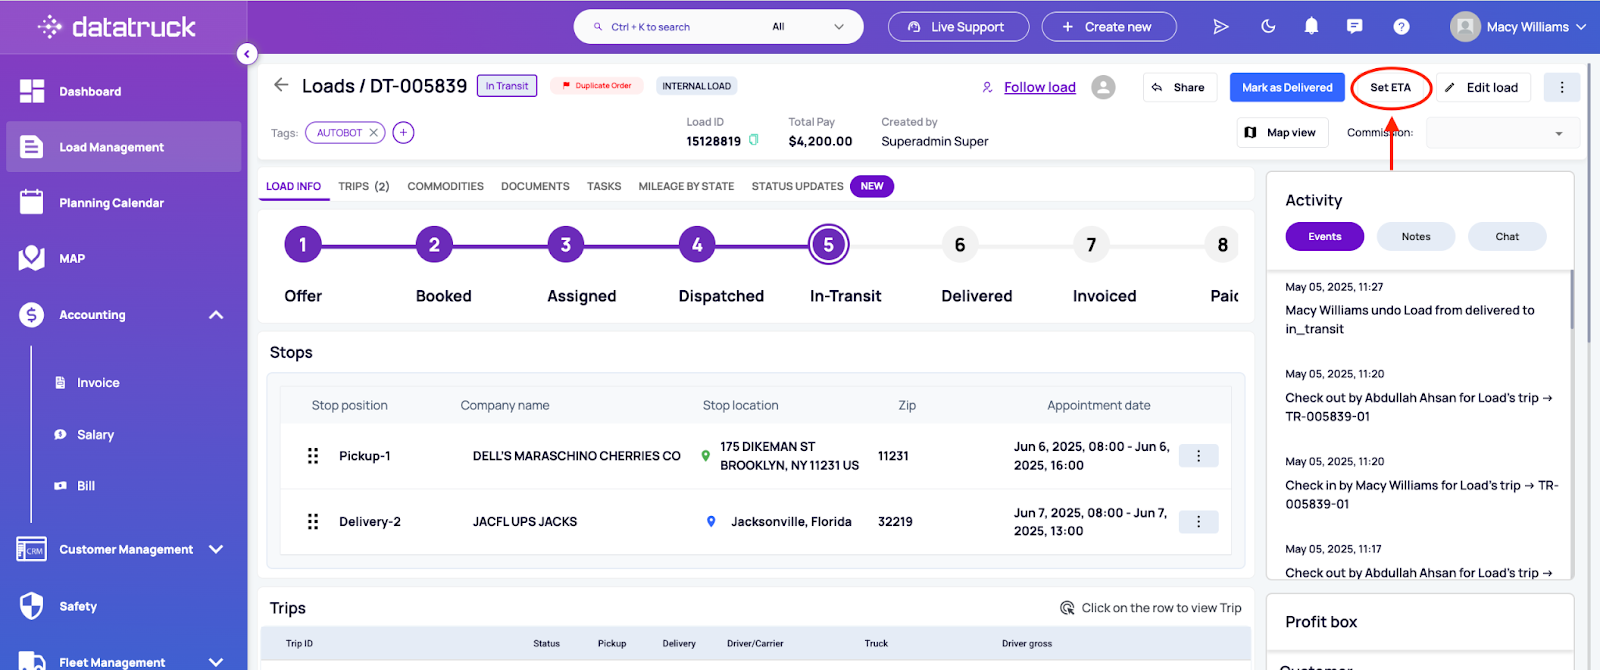Open MILEAGE BY STATE tab
The width and height of the screenshot is (1600, 670).
point(686,187)
